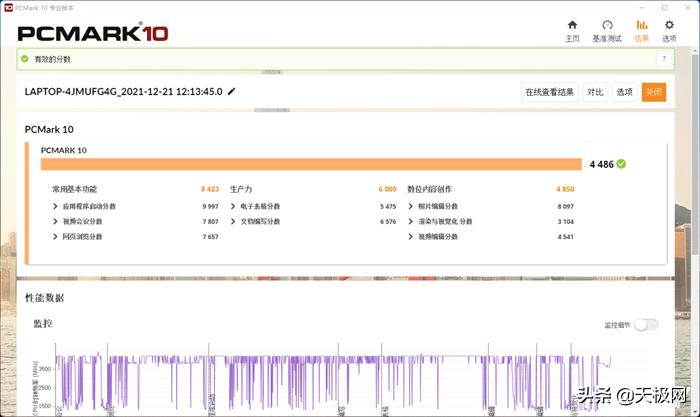Maximize the PCMark 10 window
This screenshot has height=417, width=700.
coord(665,8)
